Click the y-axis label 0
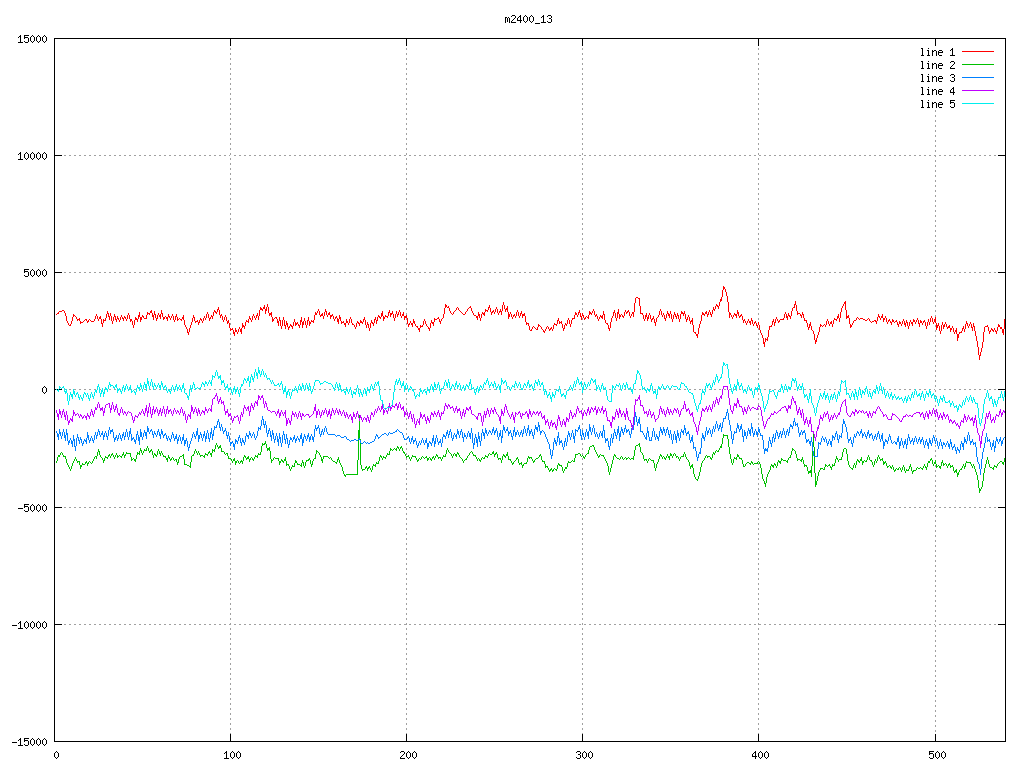1024x768 pixels. [x=44, y=391]
